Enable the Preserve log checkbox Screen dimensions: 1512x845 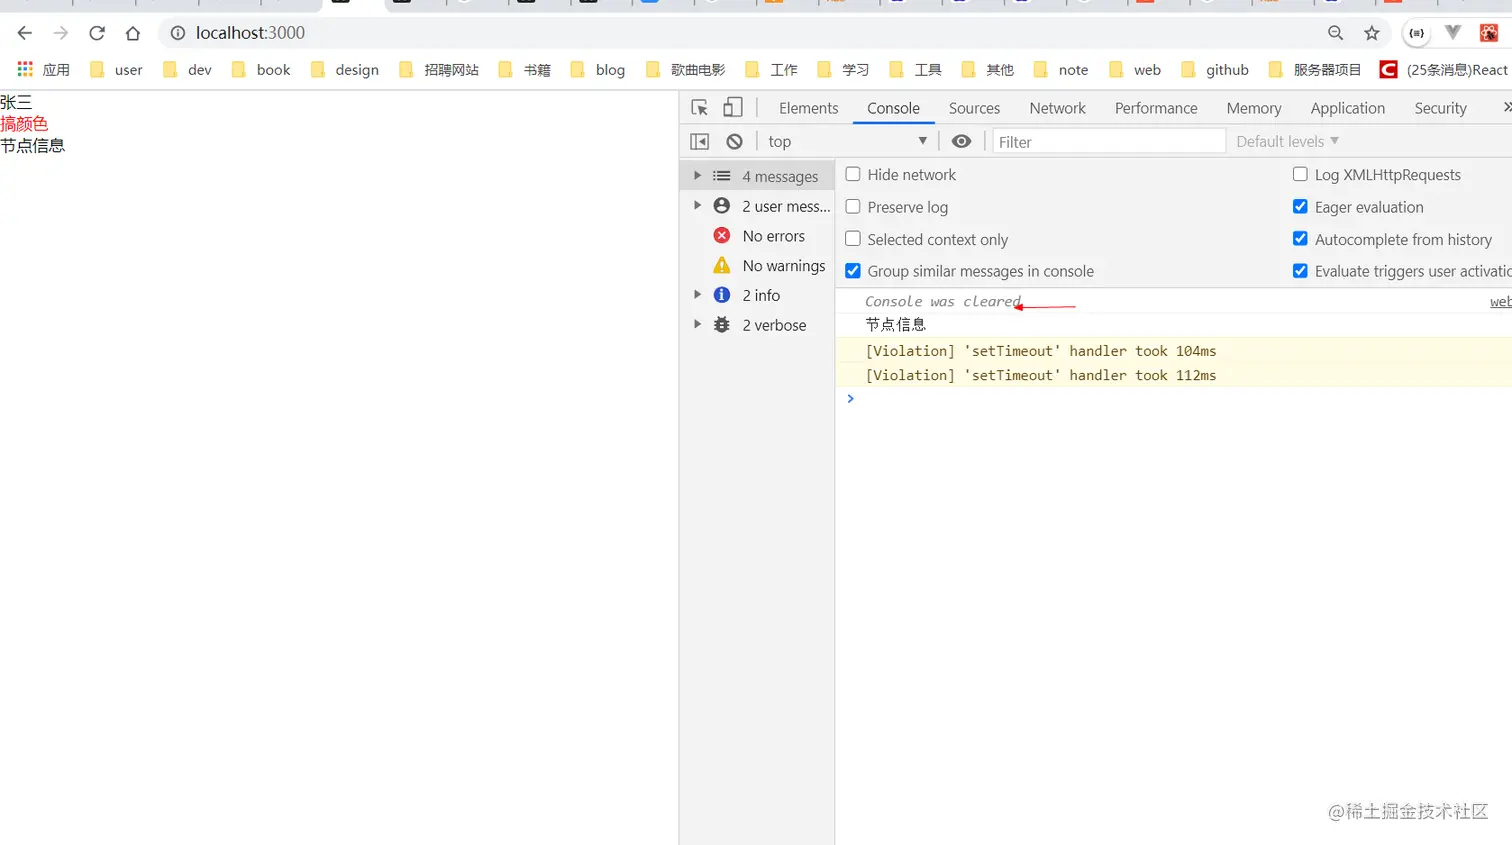[853, 207]
